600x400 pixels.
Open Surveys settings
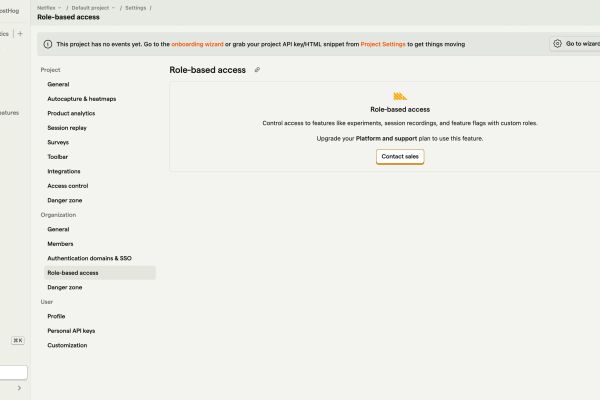100,142
